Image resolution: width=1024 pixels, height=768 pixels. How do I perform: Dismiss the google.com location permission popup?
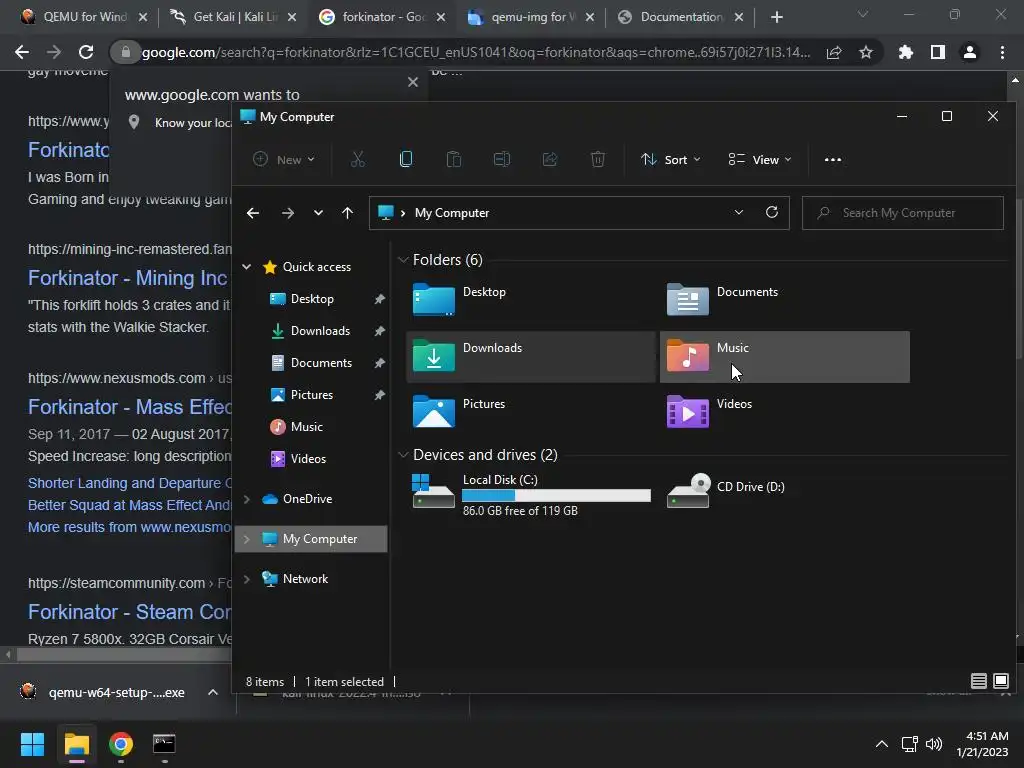tap(413, 82)
